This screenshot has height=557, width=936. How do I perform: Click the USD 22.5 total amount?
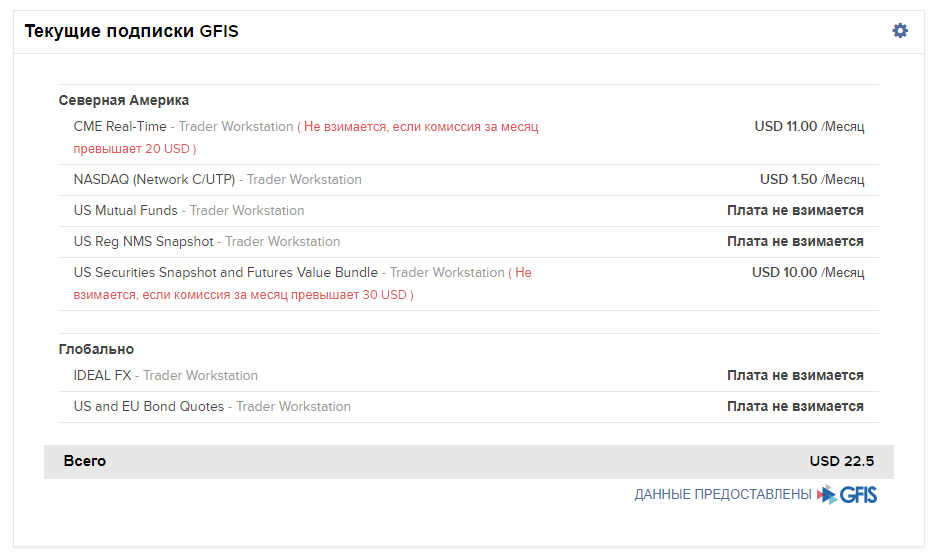841,461
